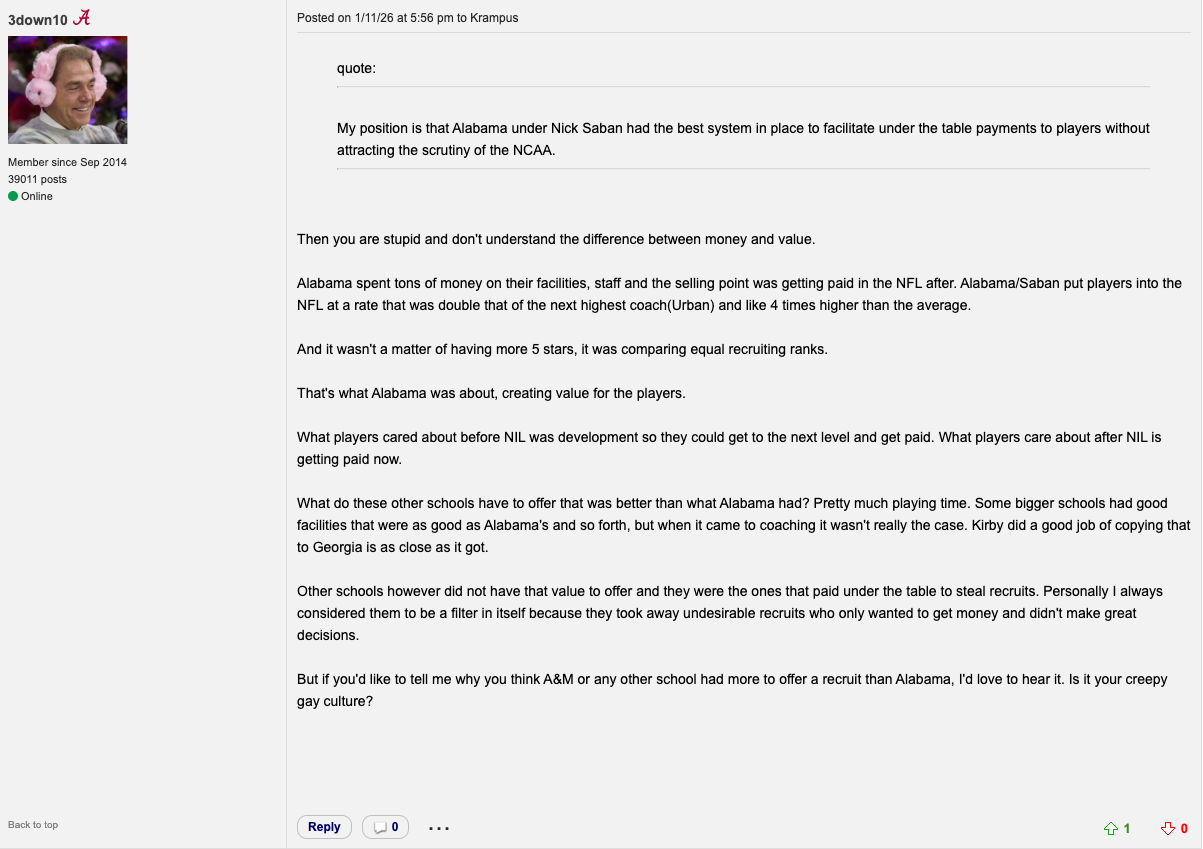Click the green Online status dot
1203x849 pixels.
pyautogui.click(x=13, y=196)
